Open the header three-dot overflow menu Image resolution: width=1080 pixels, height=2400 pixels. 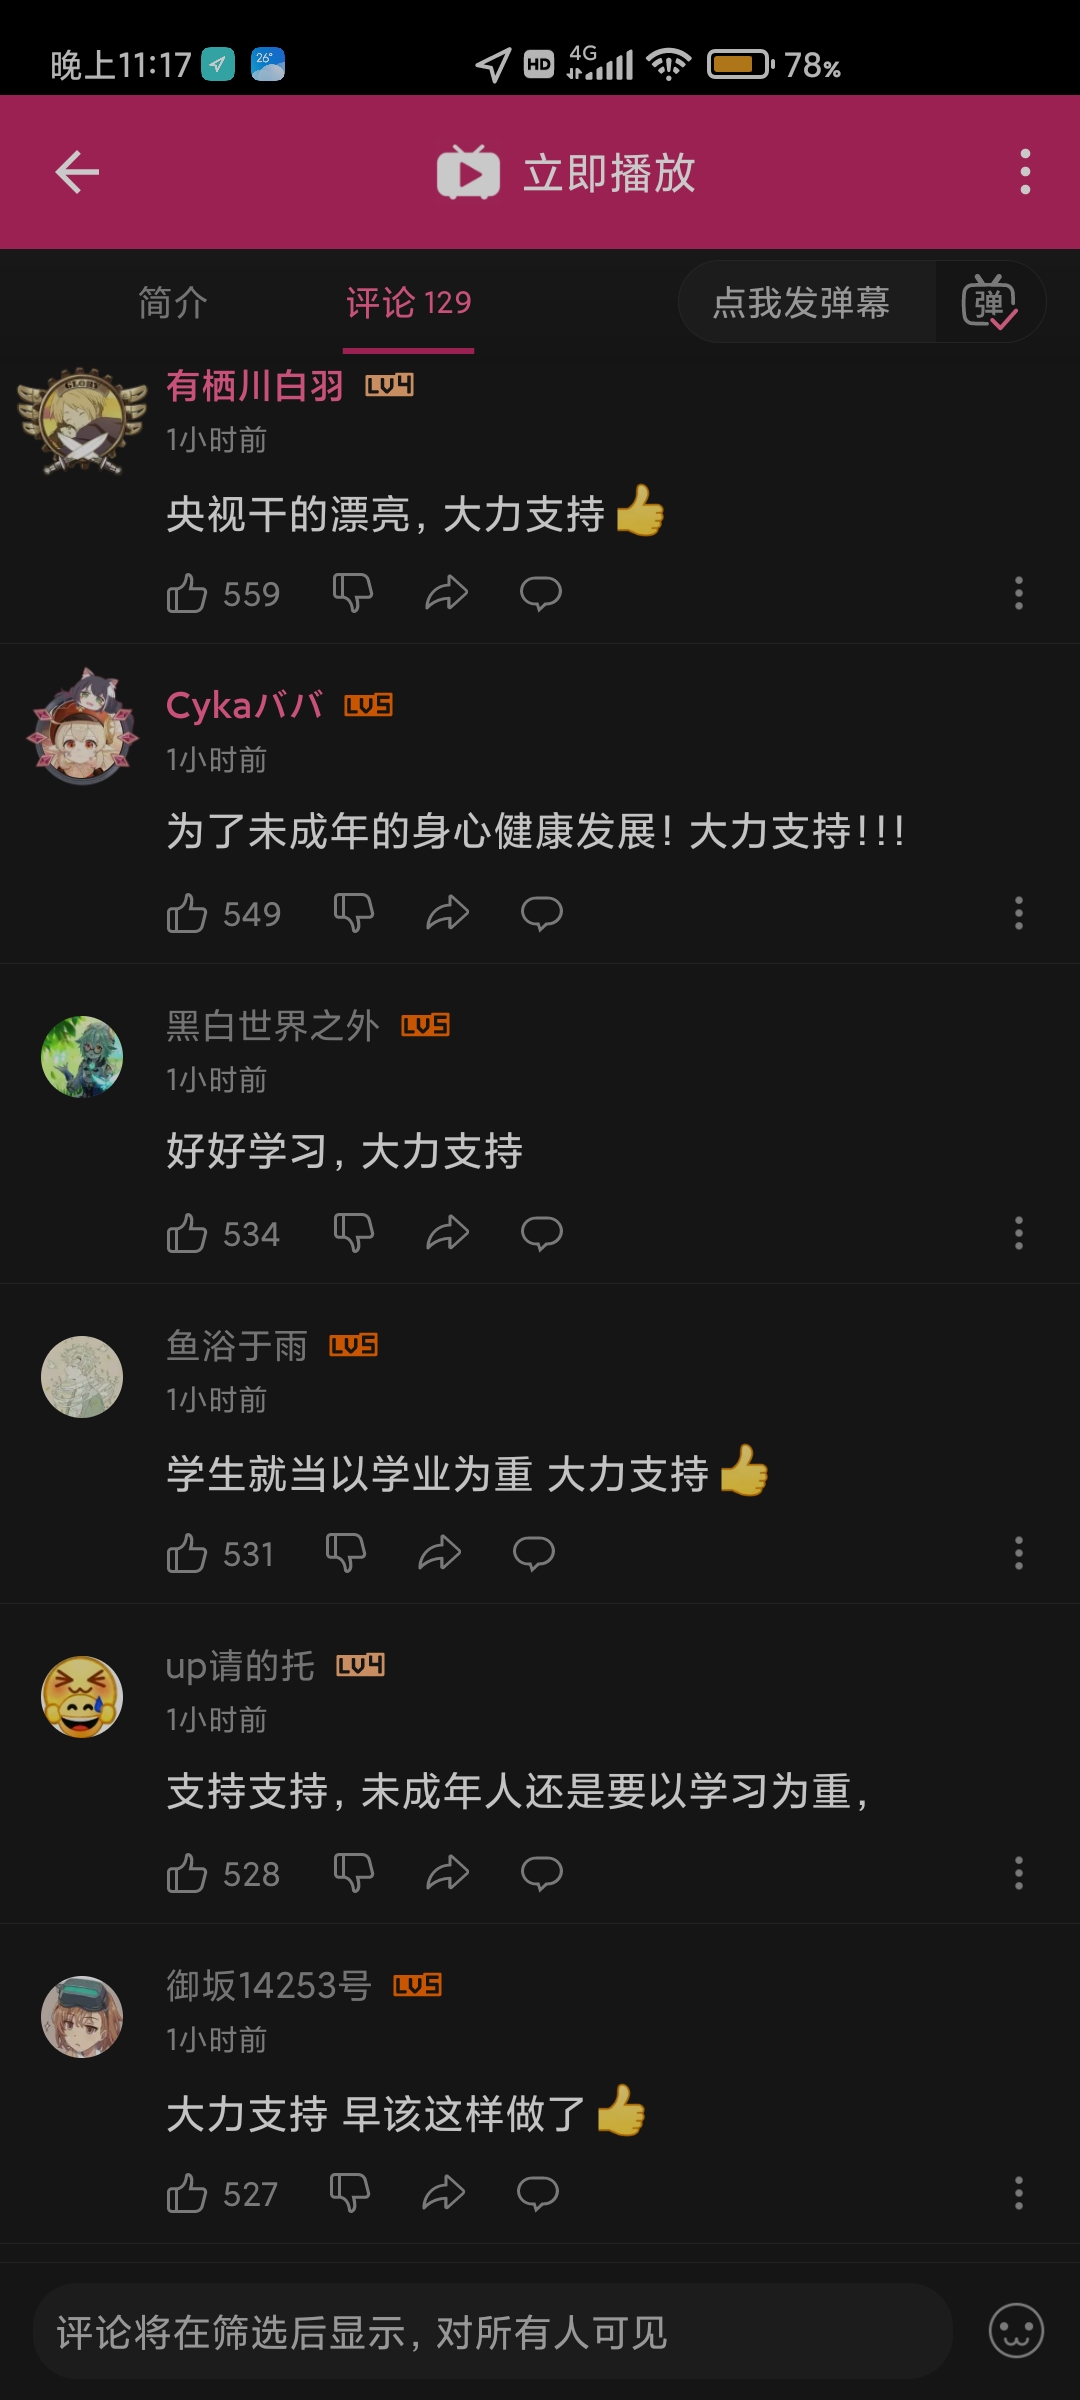(1025, 172)
